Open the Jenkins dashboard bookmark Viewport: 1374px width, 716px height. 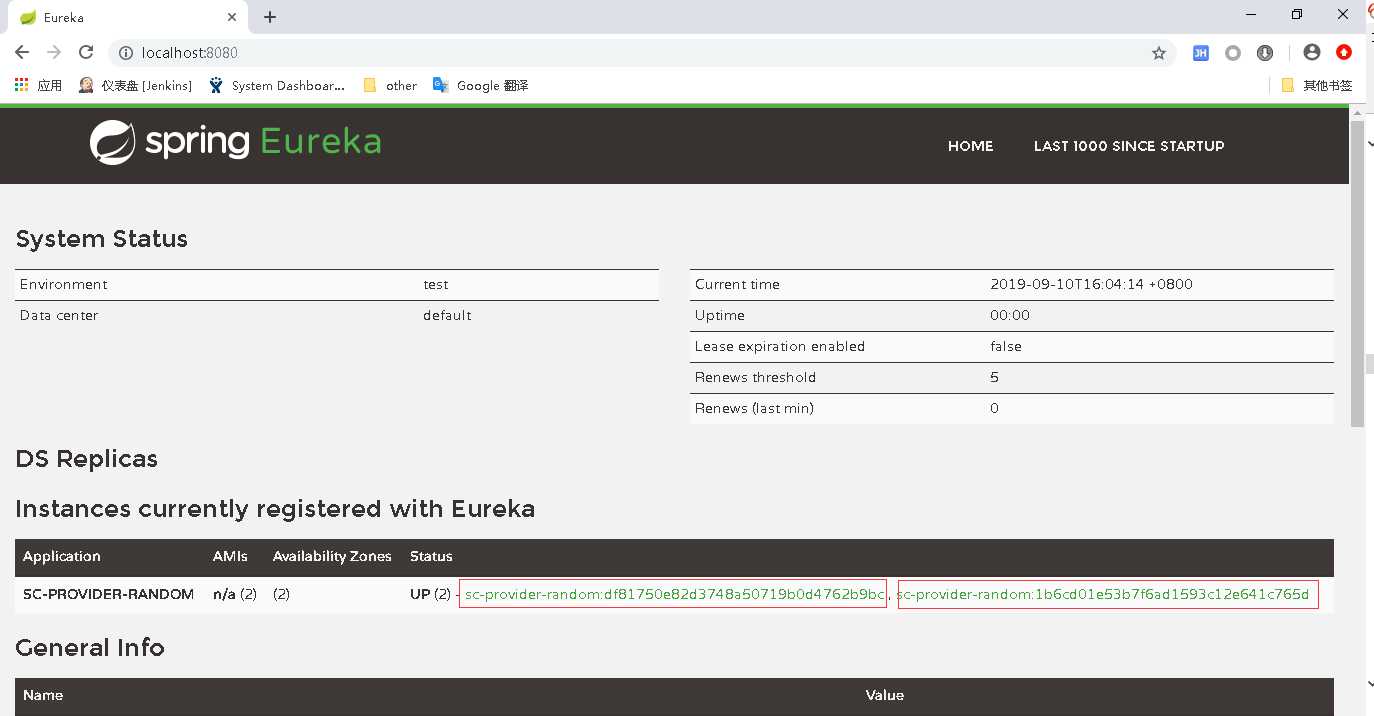click(x=136, y=86)
